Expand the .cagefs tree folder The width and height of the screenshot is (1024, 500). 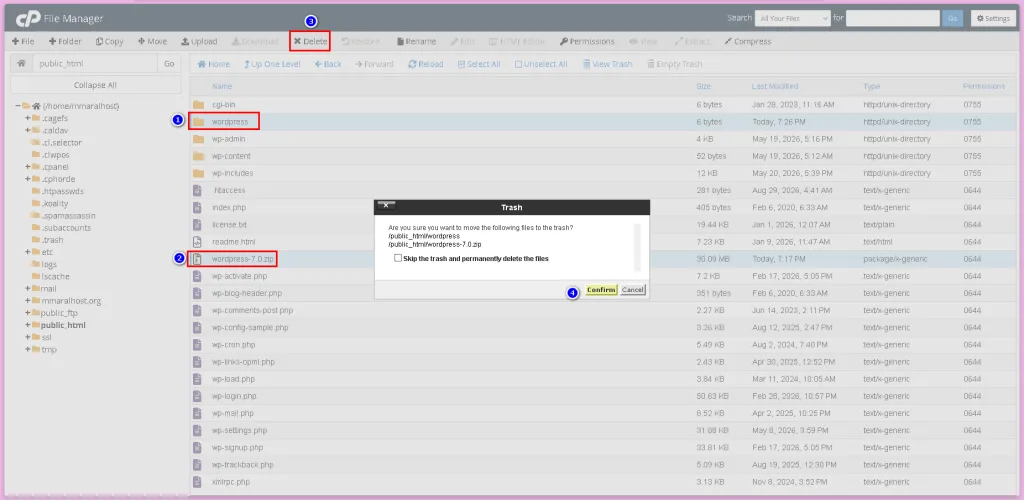point(27,118)
